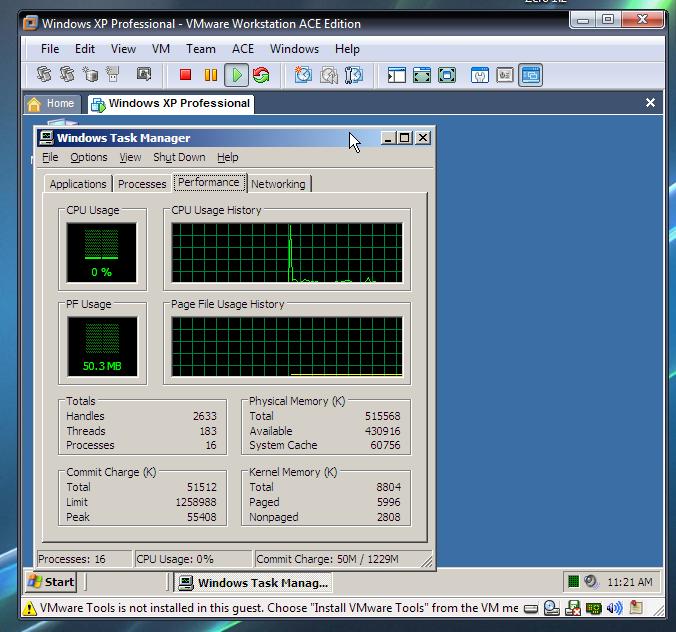Click the 11:21 AM taskbar clock
This screenshot has height=632, width=676.
tap(629, 582)
